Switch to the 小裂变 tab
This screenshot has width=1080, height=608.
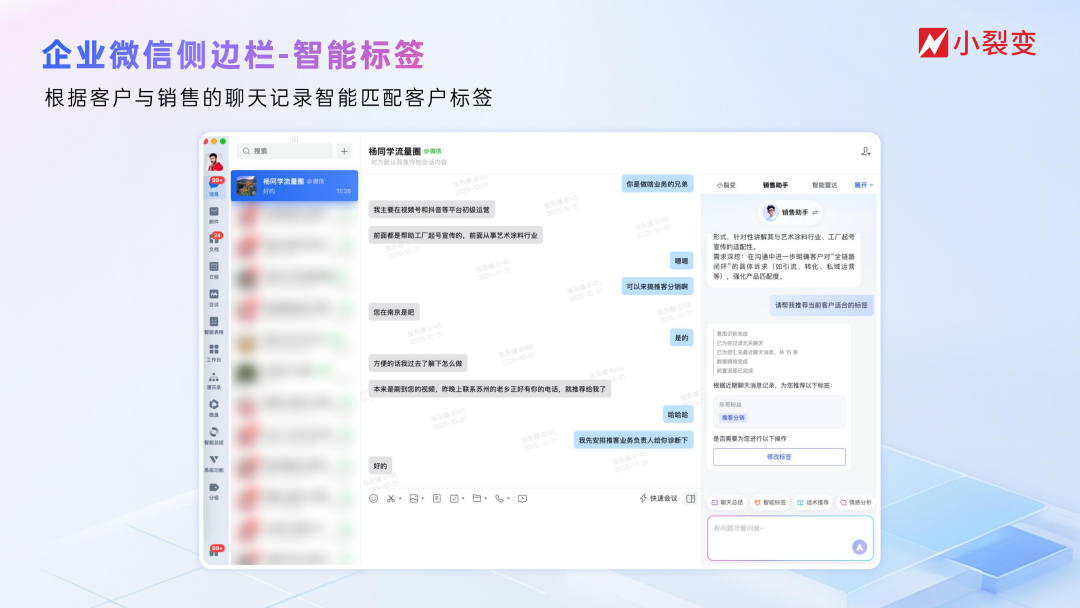click(726, 184)
